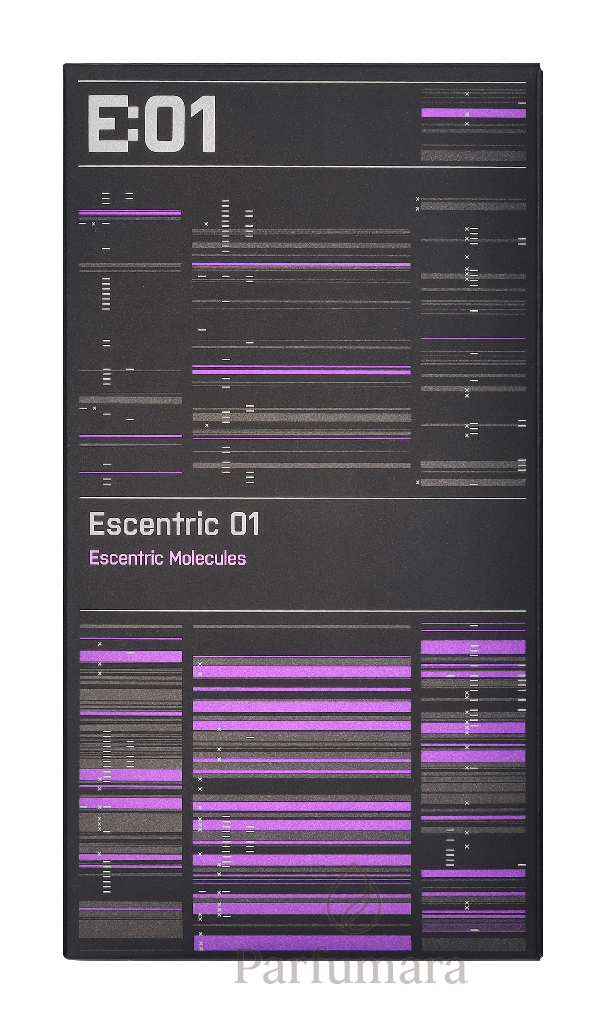This screenshot has height=1024, width=606.
Task: Click the purple bar beside the E:01 logo
Action: 473,113
